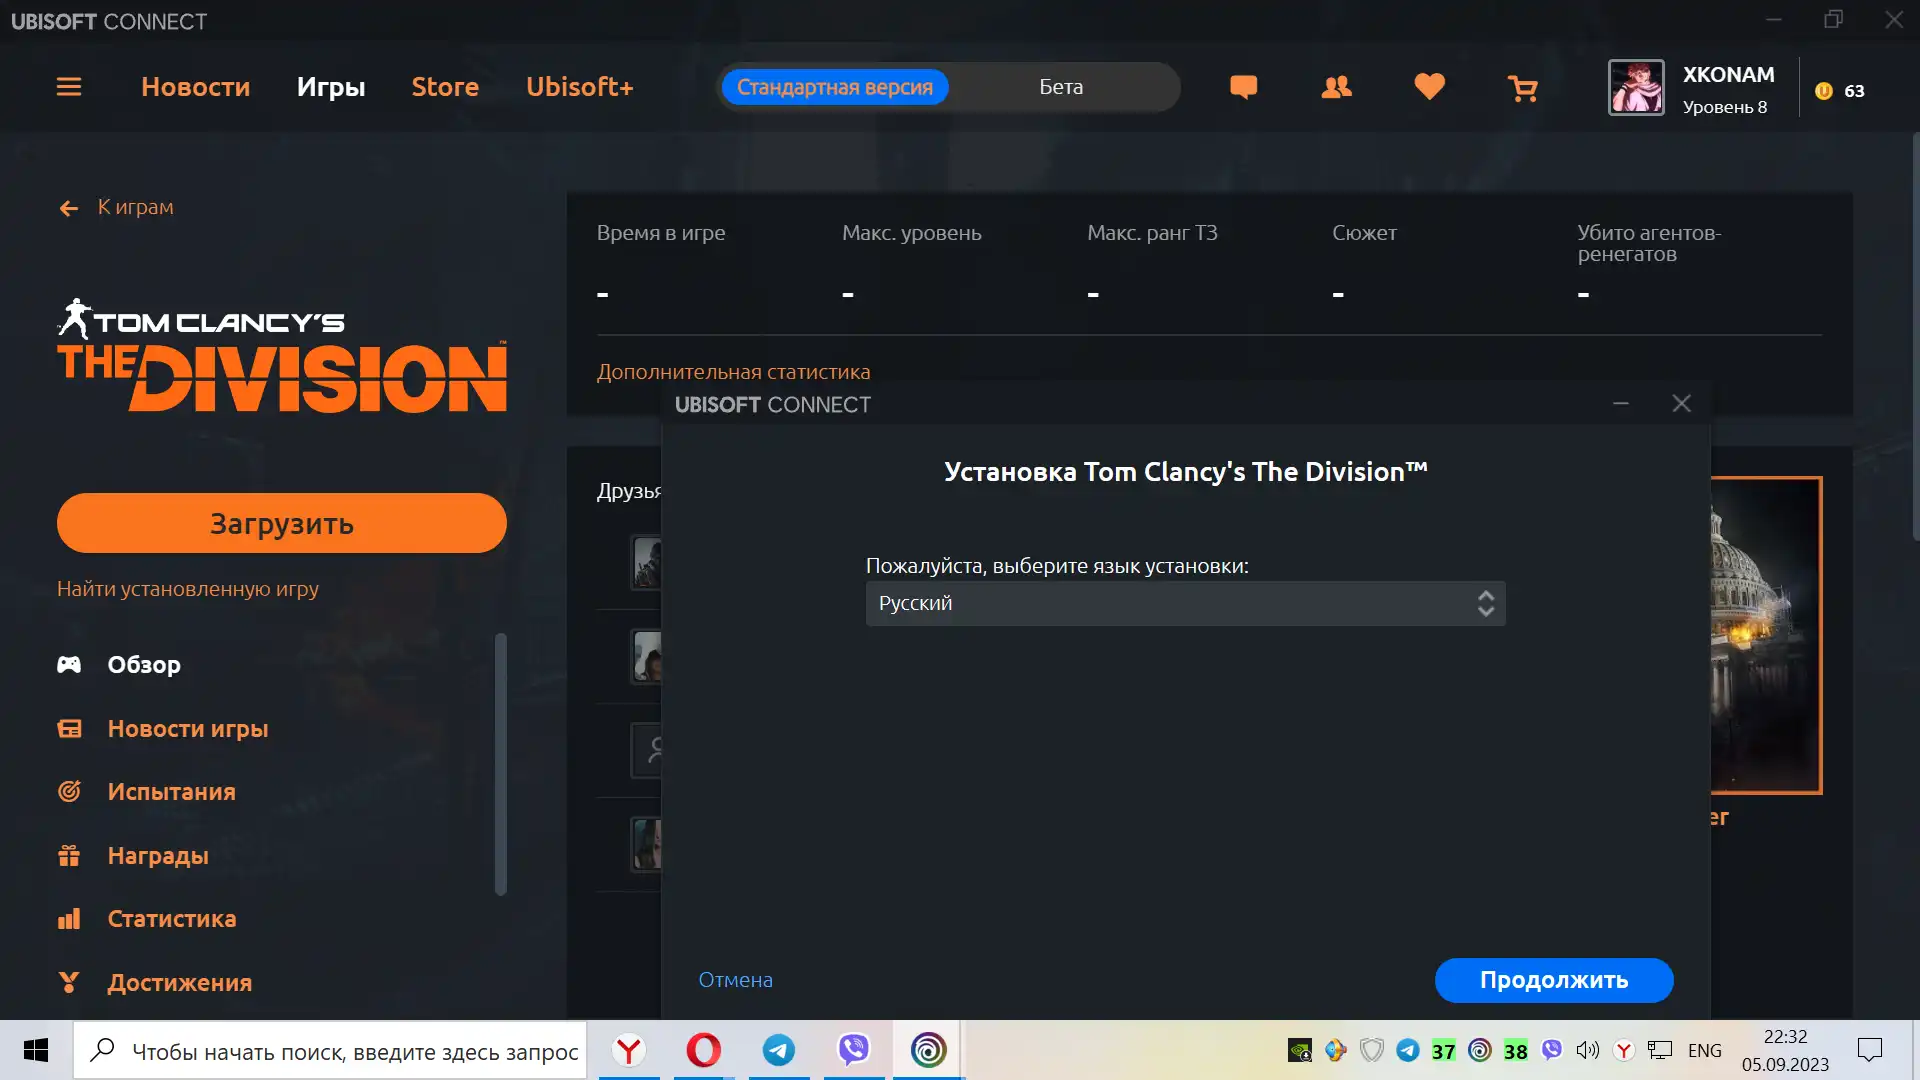This screenshot has height=1080, width=1920.
Task: Close the install dialog window
Action: click(x=1681, y=404)
